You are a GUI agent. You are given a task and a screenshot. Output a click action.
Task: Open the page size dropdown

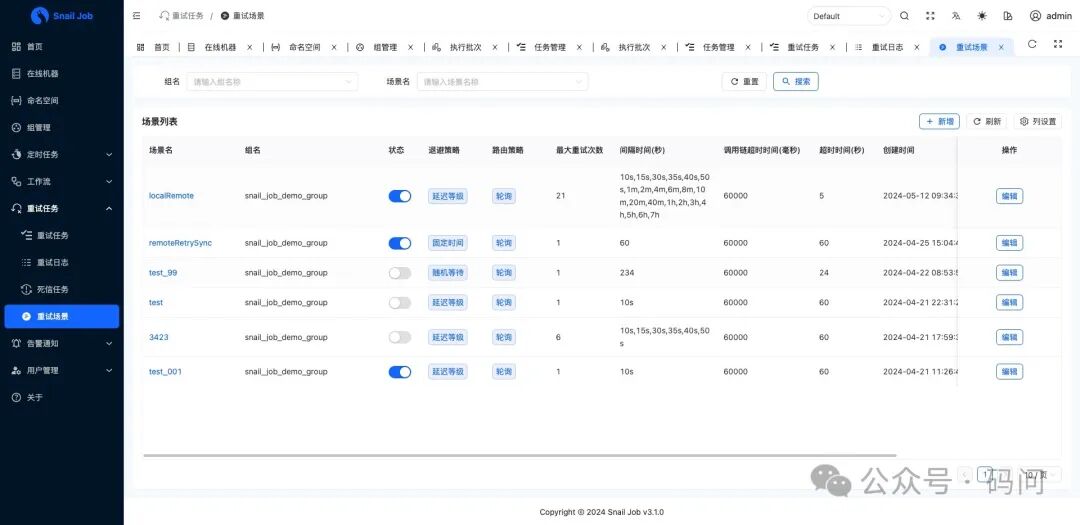pyautogui.click(x=1040, y=475)
